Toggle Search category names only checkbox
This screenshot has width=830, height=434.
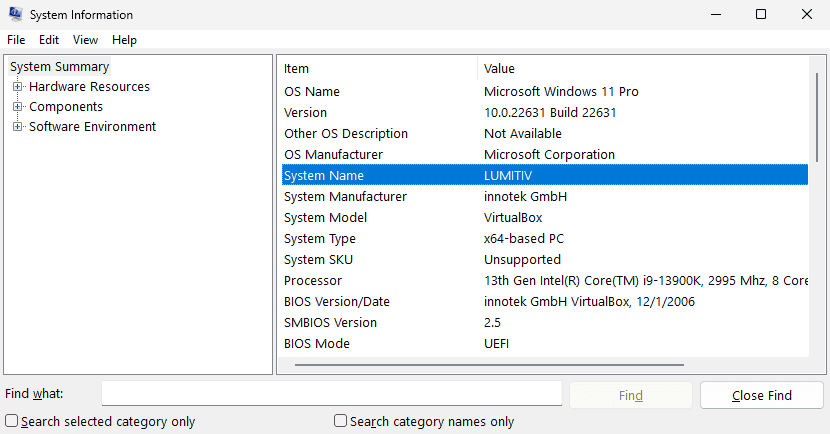[340, 421]
